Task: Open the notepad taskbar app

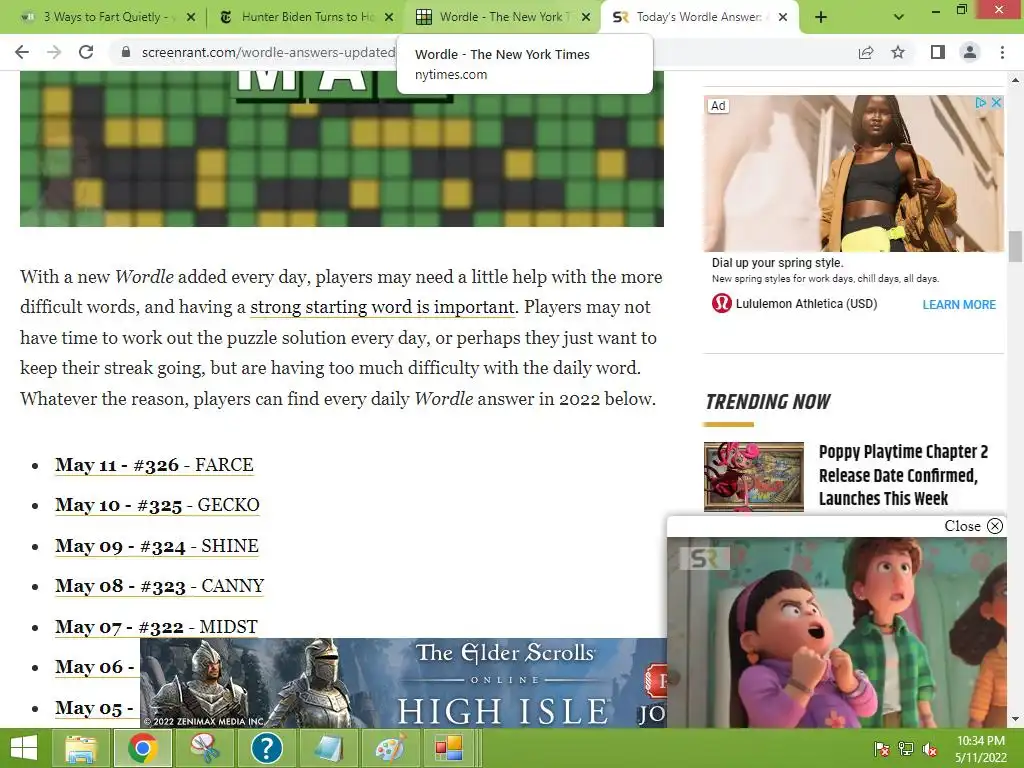Action: click(328, 748)
